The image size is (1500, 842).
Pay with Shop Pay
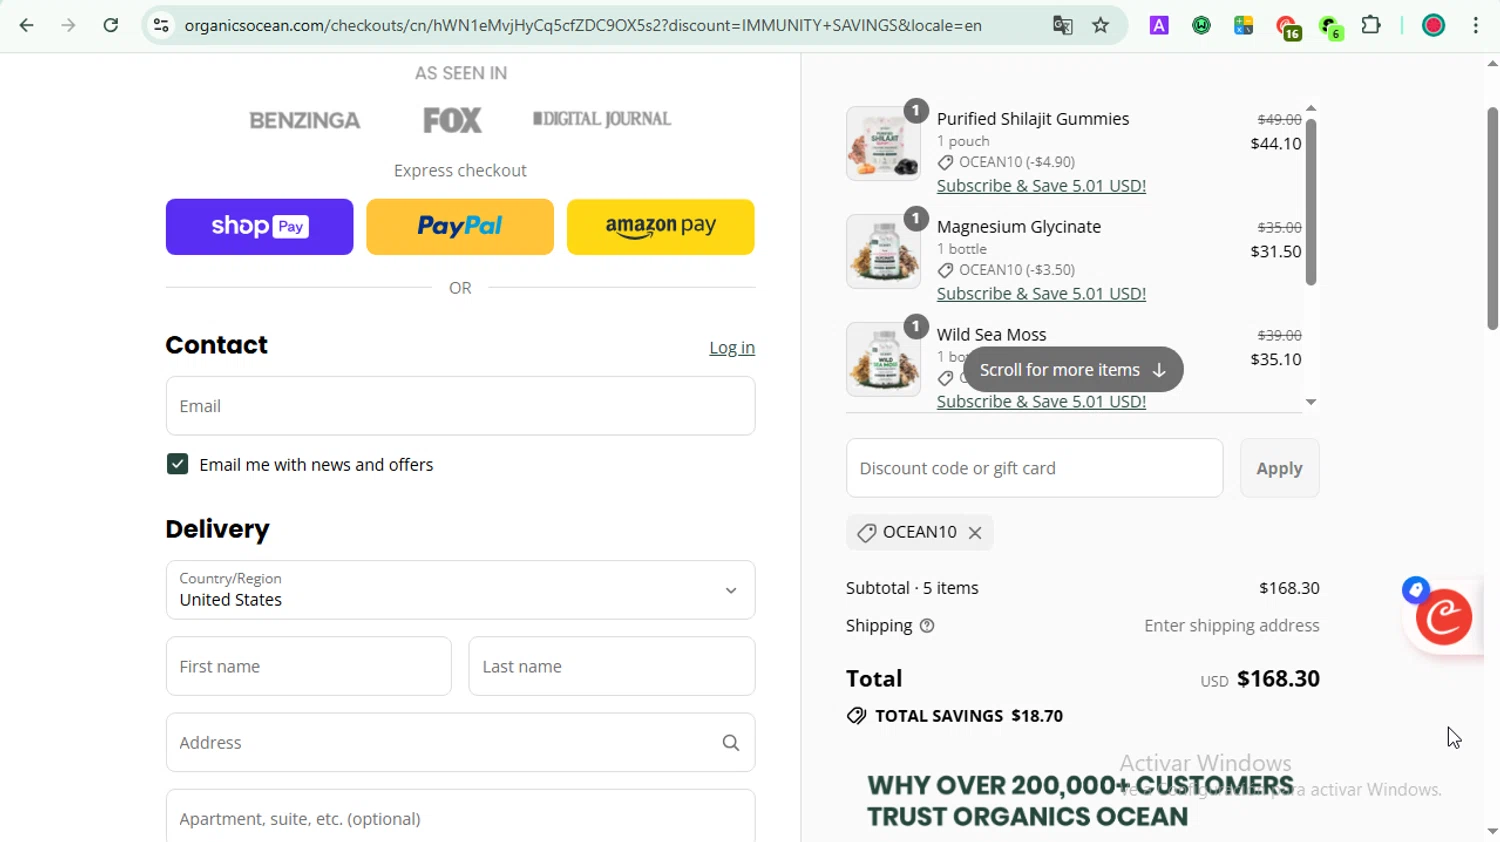(x=259, y=227)
